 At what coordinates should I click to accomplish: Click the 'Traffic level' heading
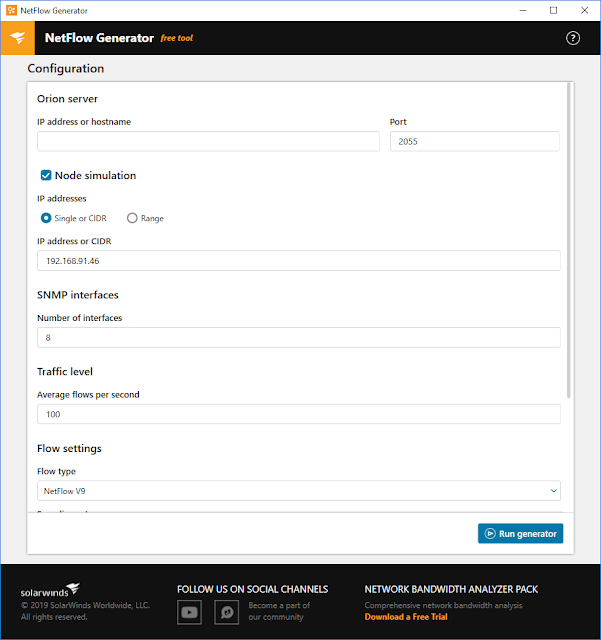click(x=65, y=371)
